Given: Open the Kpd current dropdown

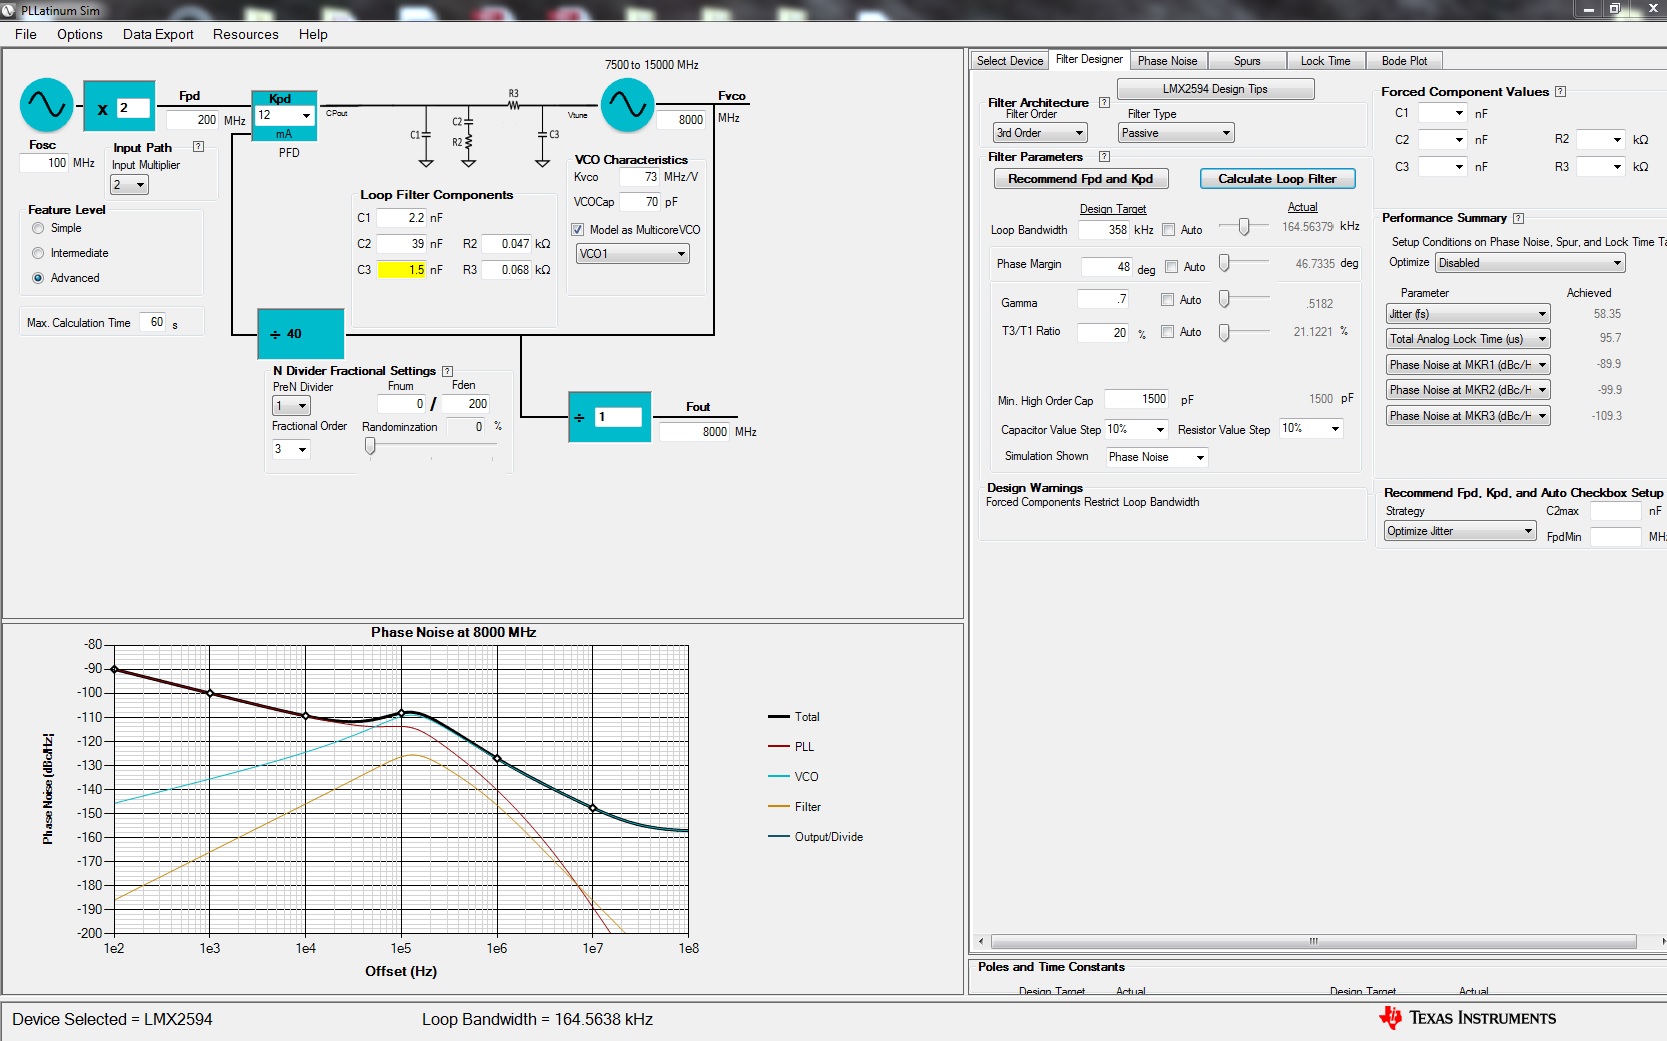Looking at the screenshot, I should click(285, 116).
